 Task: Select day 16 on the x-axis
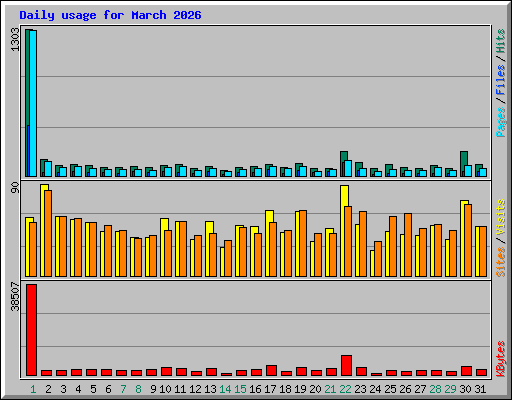tap(255, 389)
